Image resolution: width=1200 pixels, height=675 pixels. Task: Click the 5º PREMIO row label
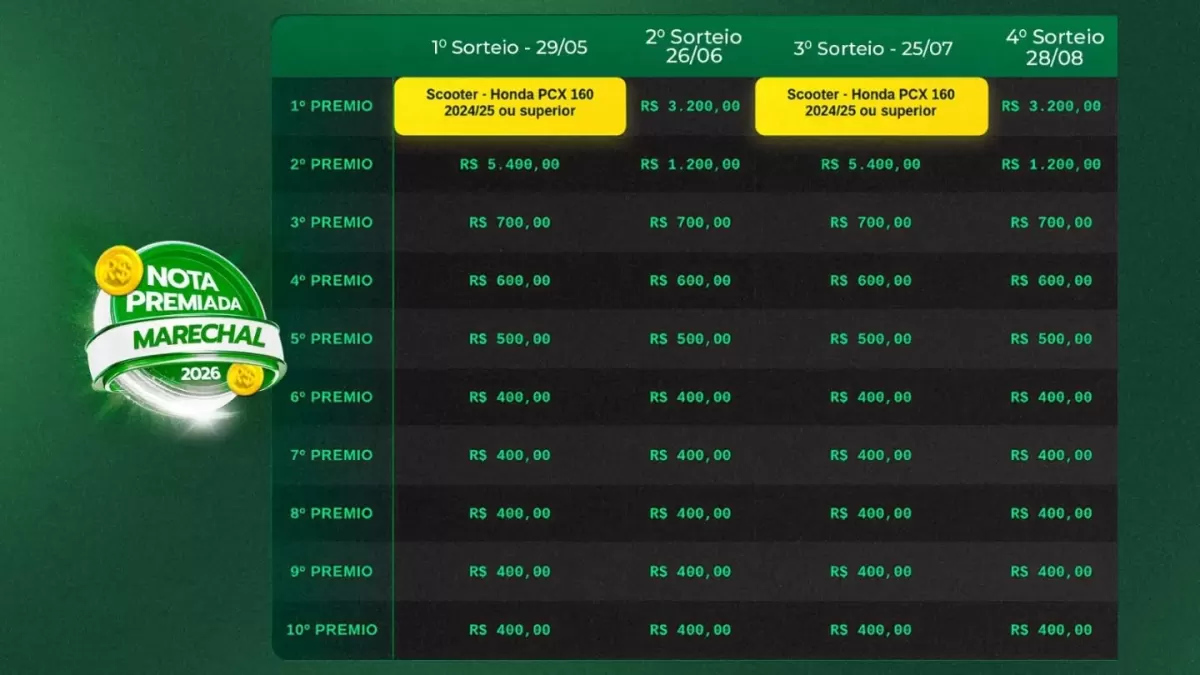(x=331, y=338)
